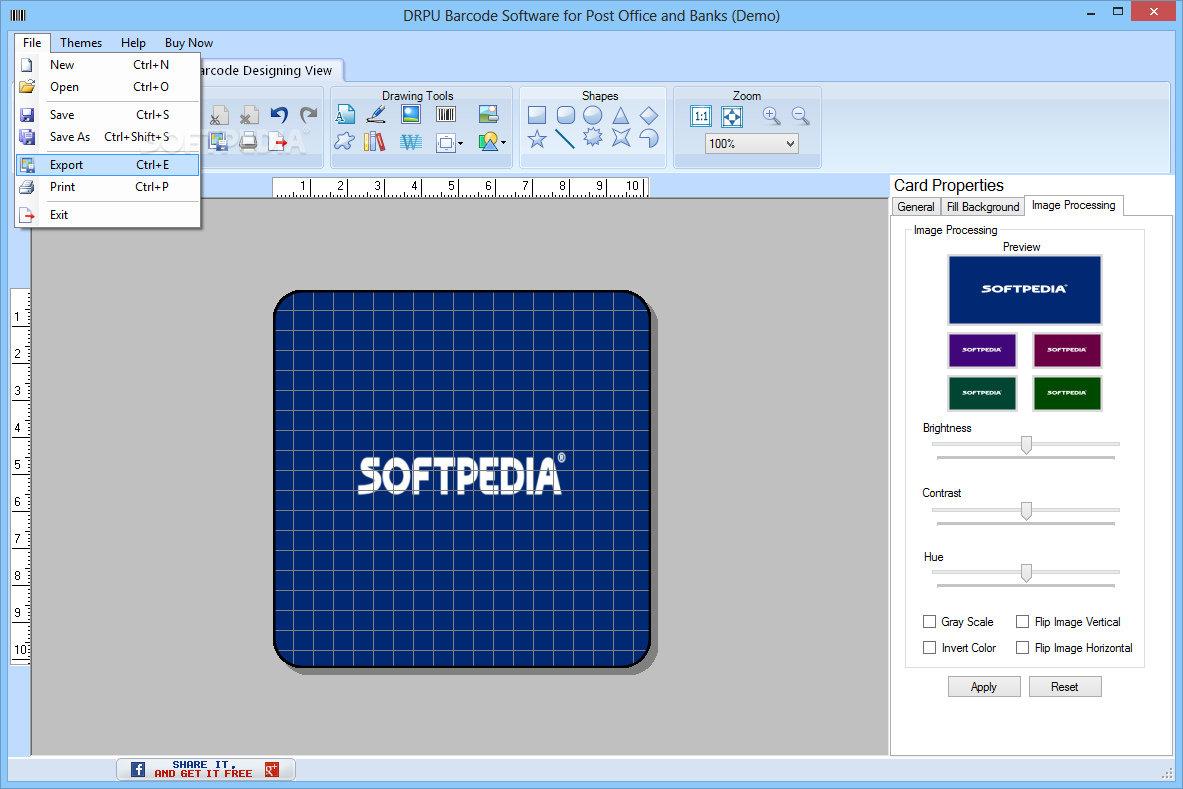1183x789 pixels.
Task: Open the Buy Now menu
Action: click(189, 43)
